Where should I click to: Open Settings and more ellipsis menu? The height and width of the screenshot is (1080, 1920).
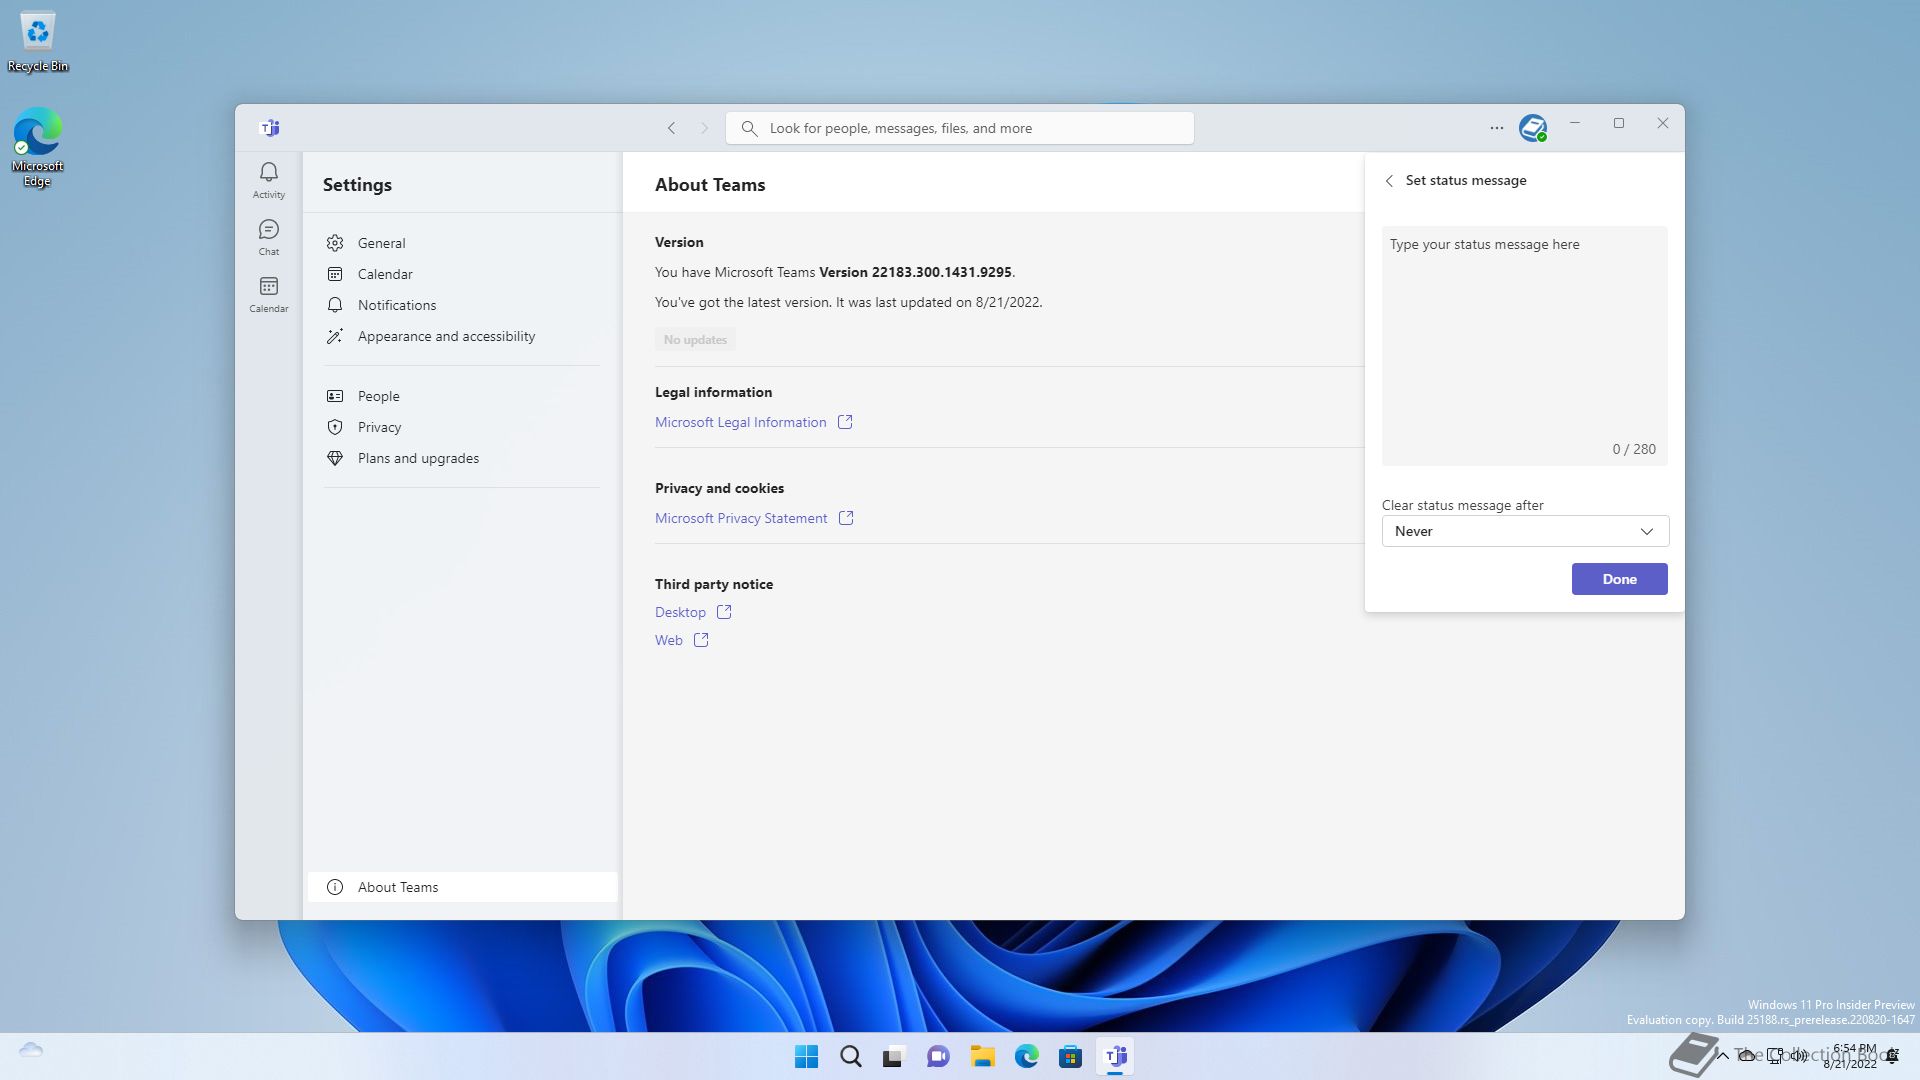[x=1496, y=128]
